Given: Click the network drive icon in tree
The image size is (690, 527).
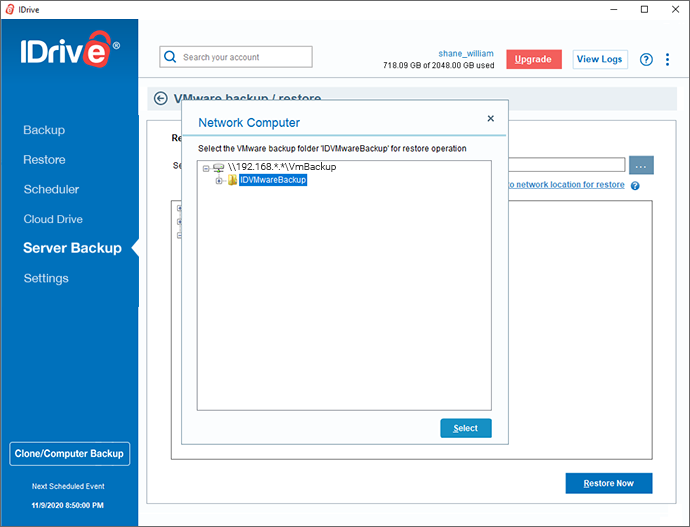Looking at the screenshot, I should coord(218,167).
